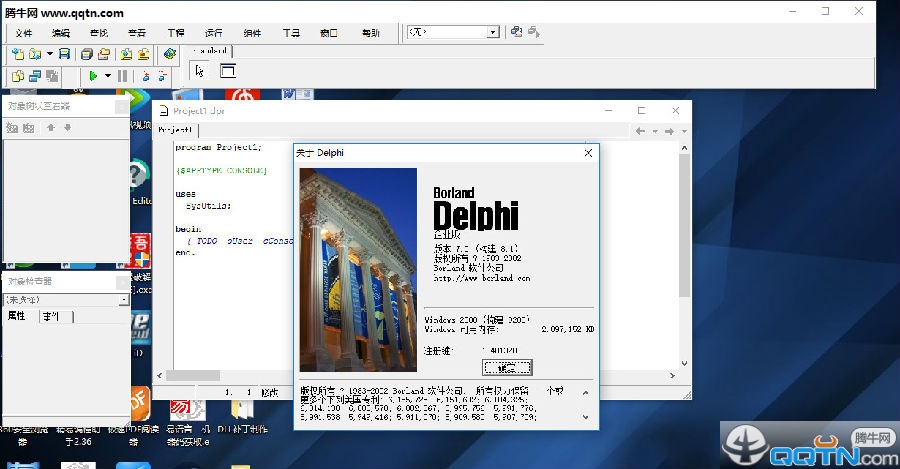The height and width of the screenshot is (469, 900).
Task: Expand the Forward history dropdown in editor
Action: (x=684, y=131)
